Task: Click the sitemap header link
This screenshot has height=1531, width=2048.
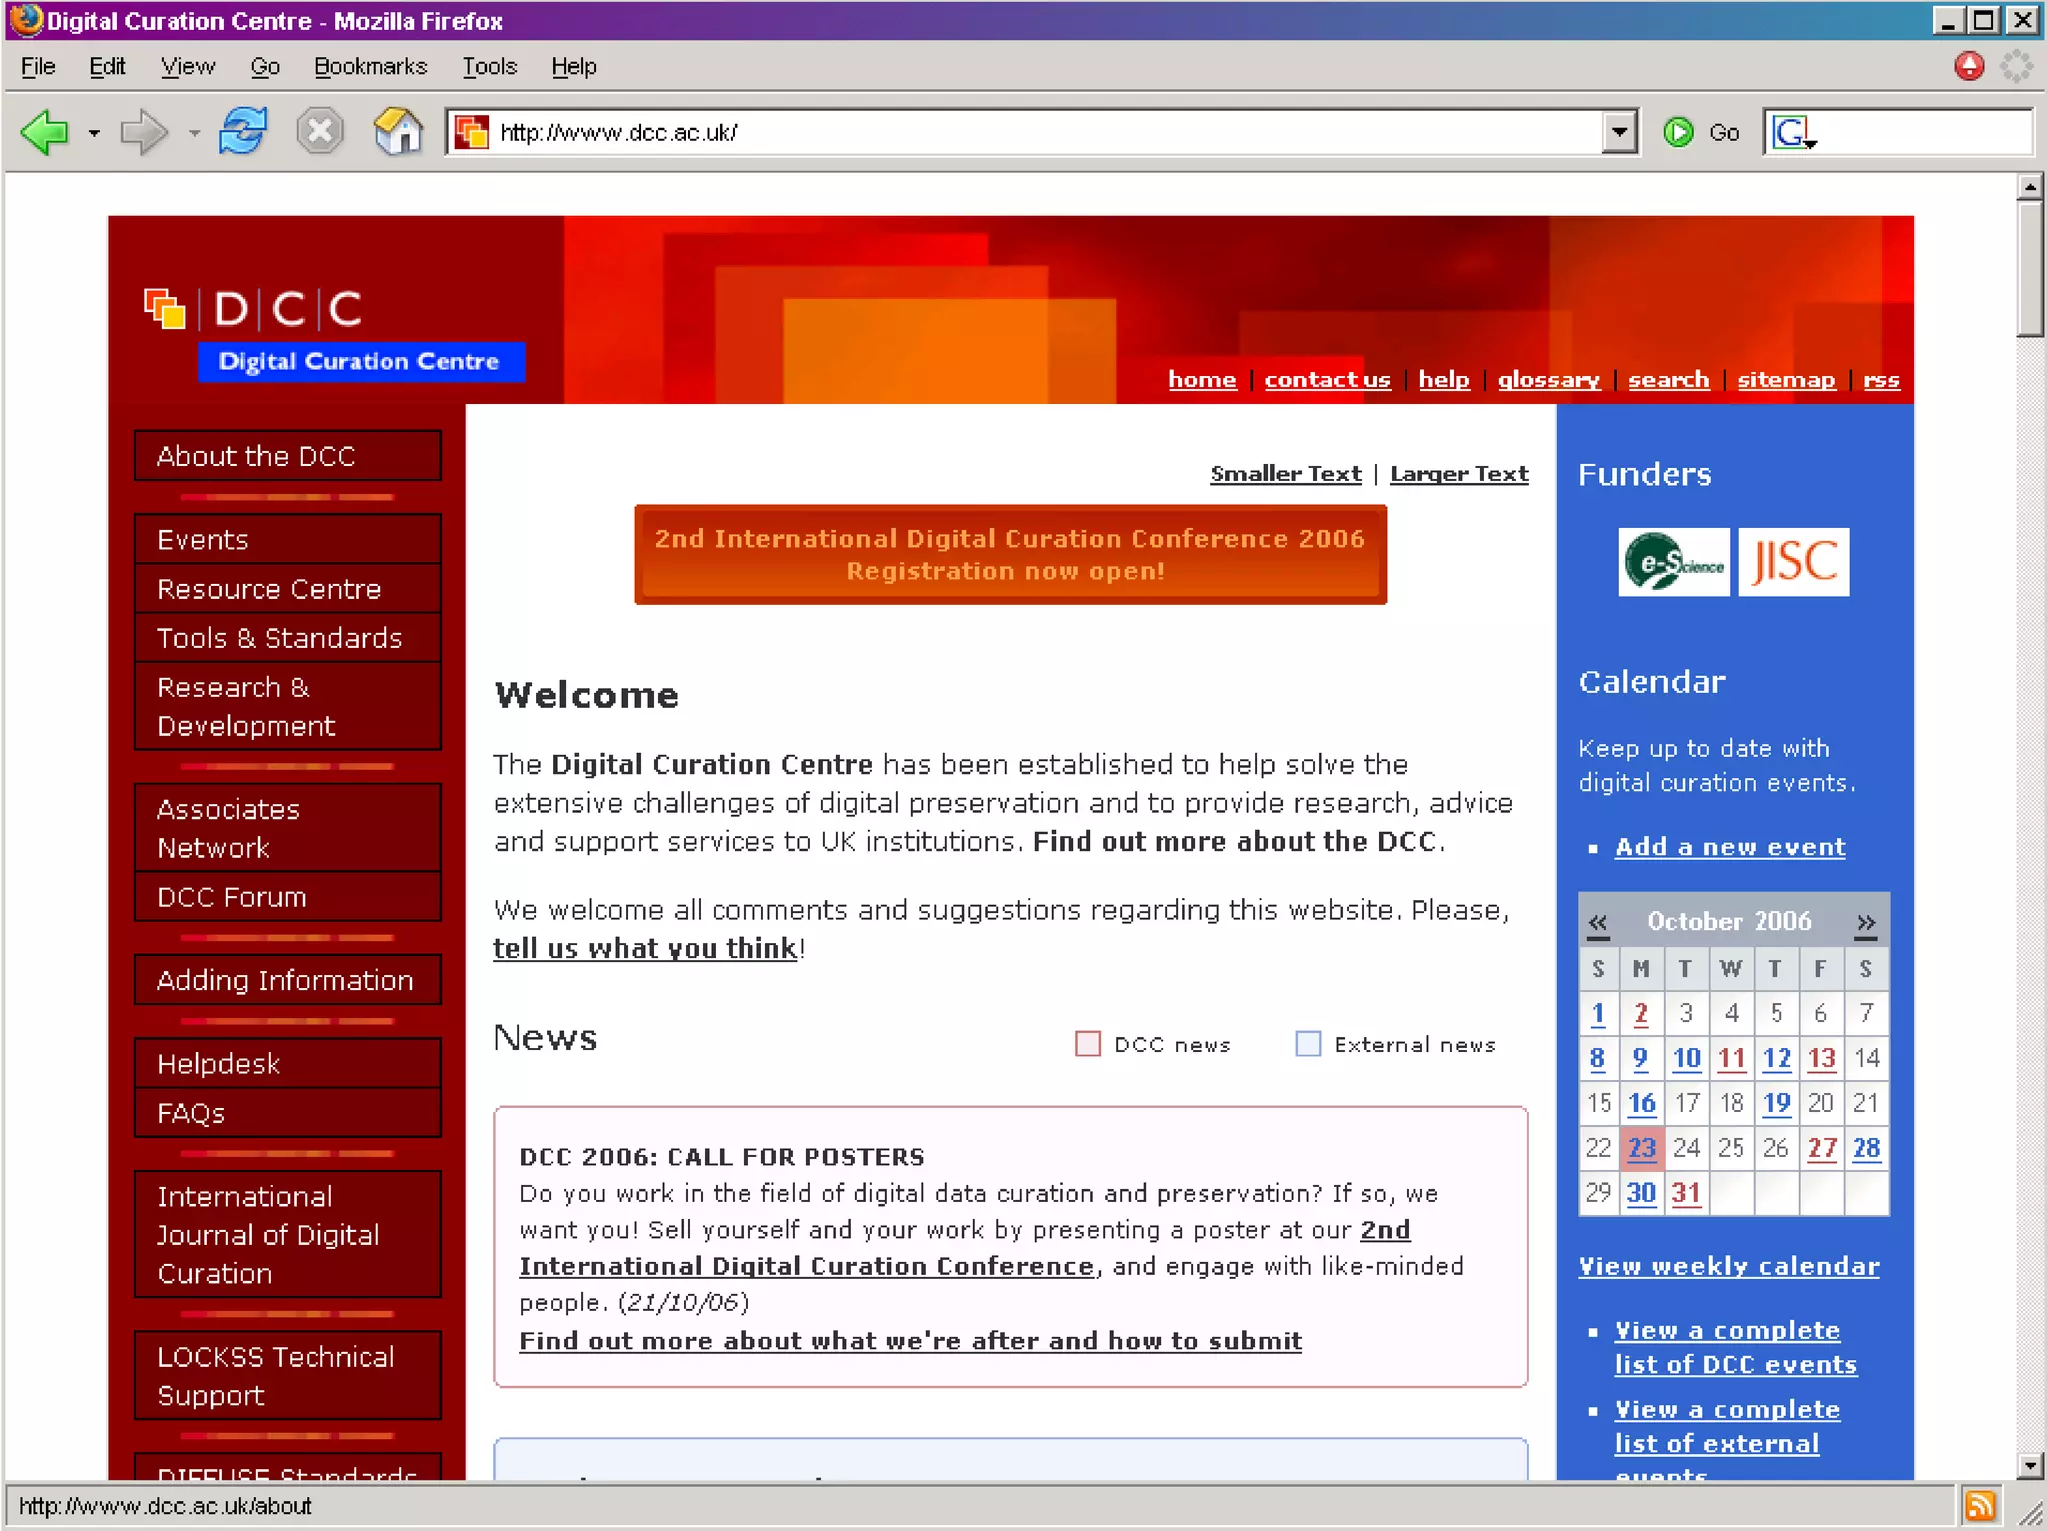Action: (x=1786, y=380)
